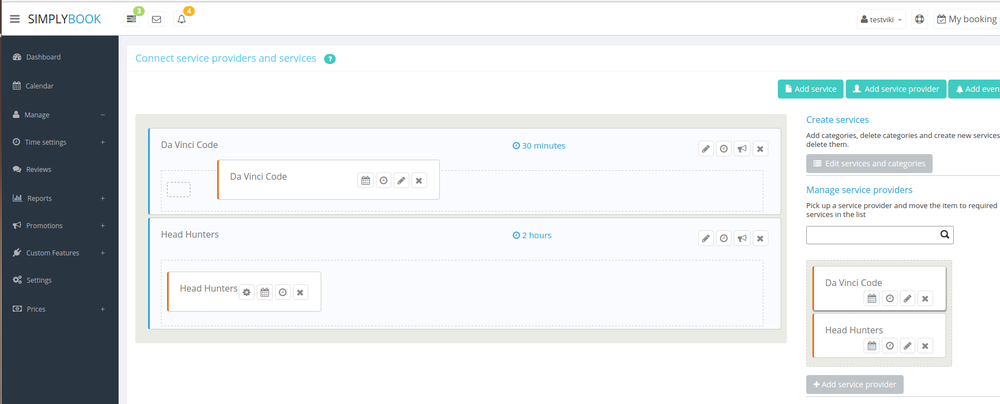Click the search magnifier icon in provider search
This screenshot has width=1000, height=404.
[x=944, y=235]
